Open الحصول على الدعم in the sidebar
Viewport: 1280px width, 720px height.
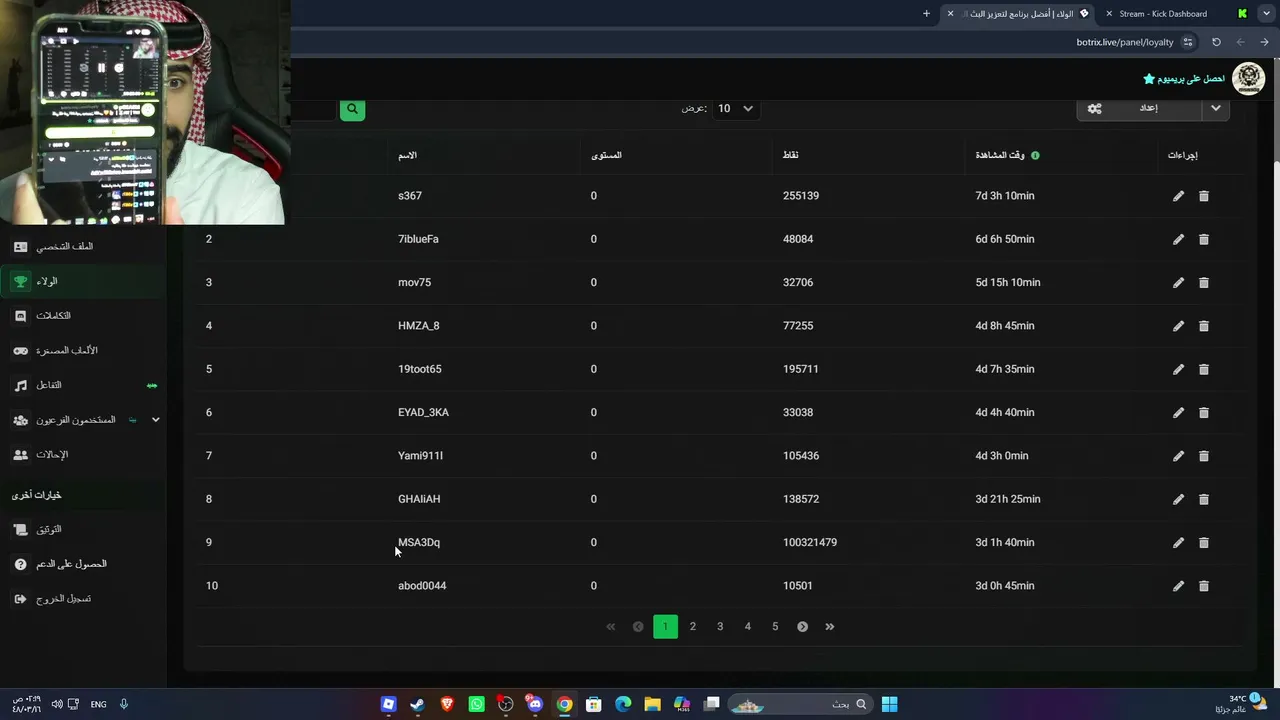(x=83, y=564)
